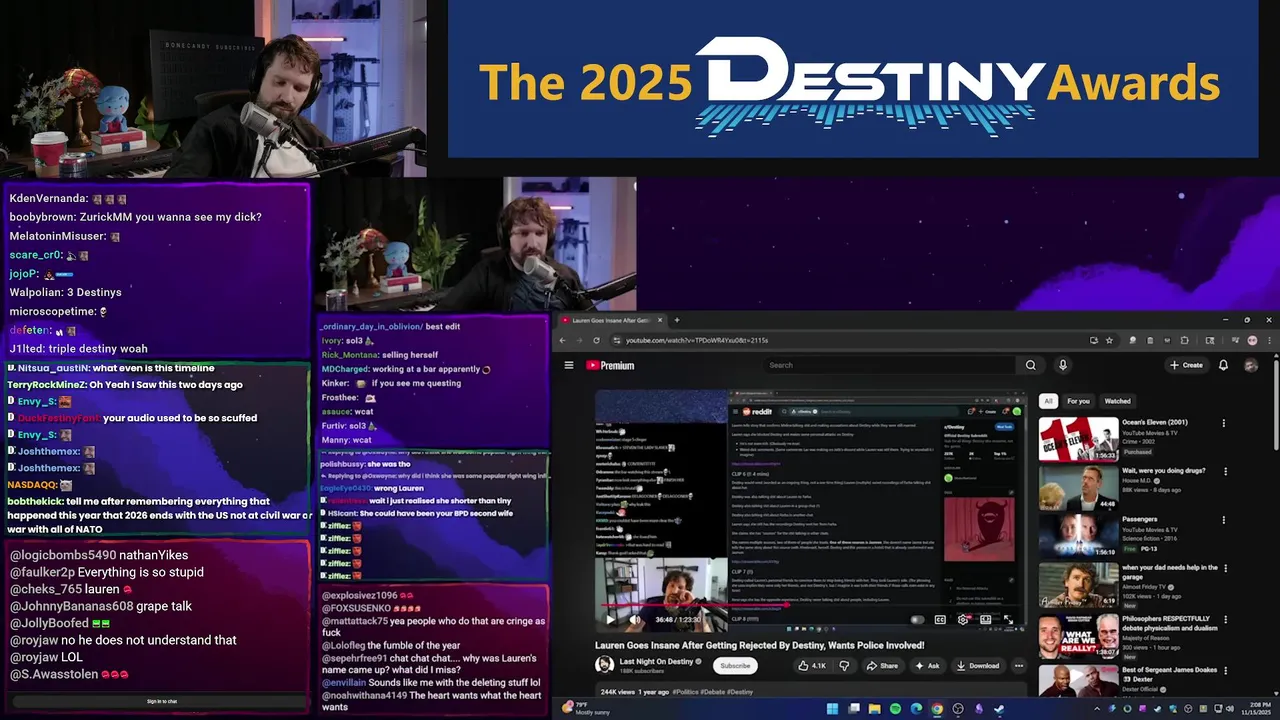Download the video with the Download button
This screenshot has height=720, width=1280.
pyautogui.click(x=978, y=666)
